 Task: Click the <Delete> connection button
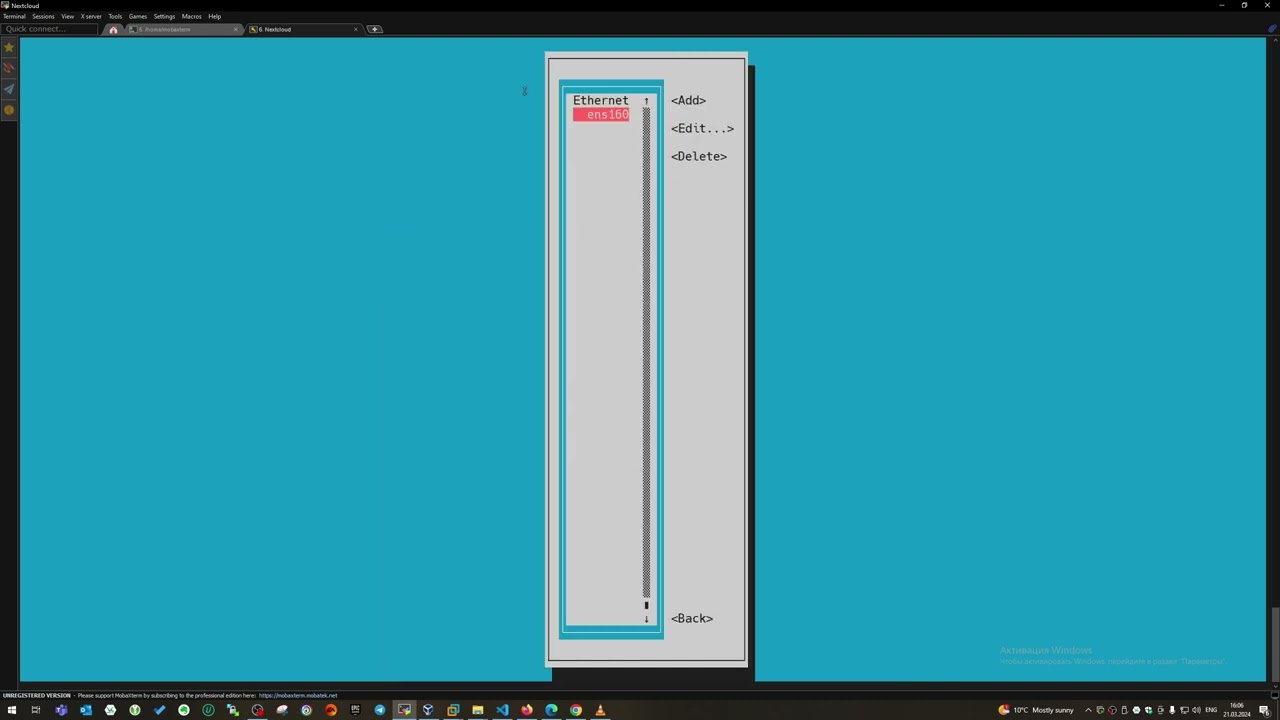[699, 156]
